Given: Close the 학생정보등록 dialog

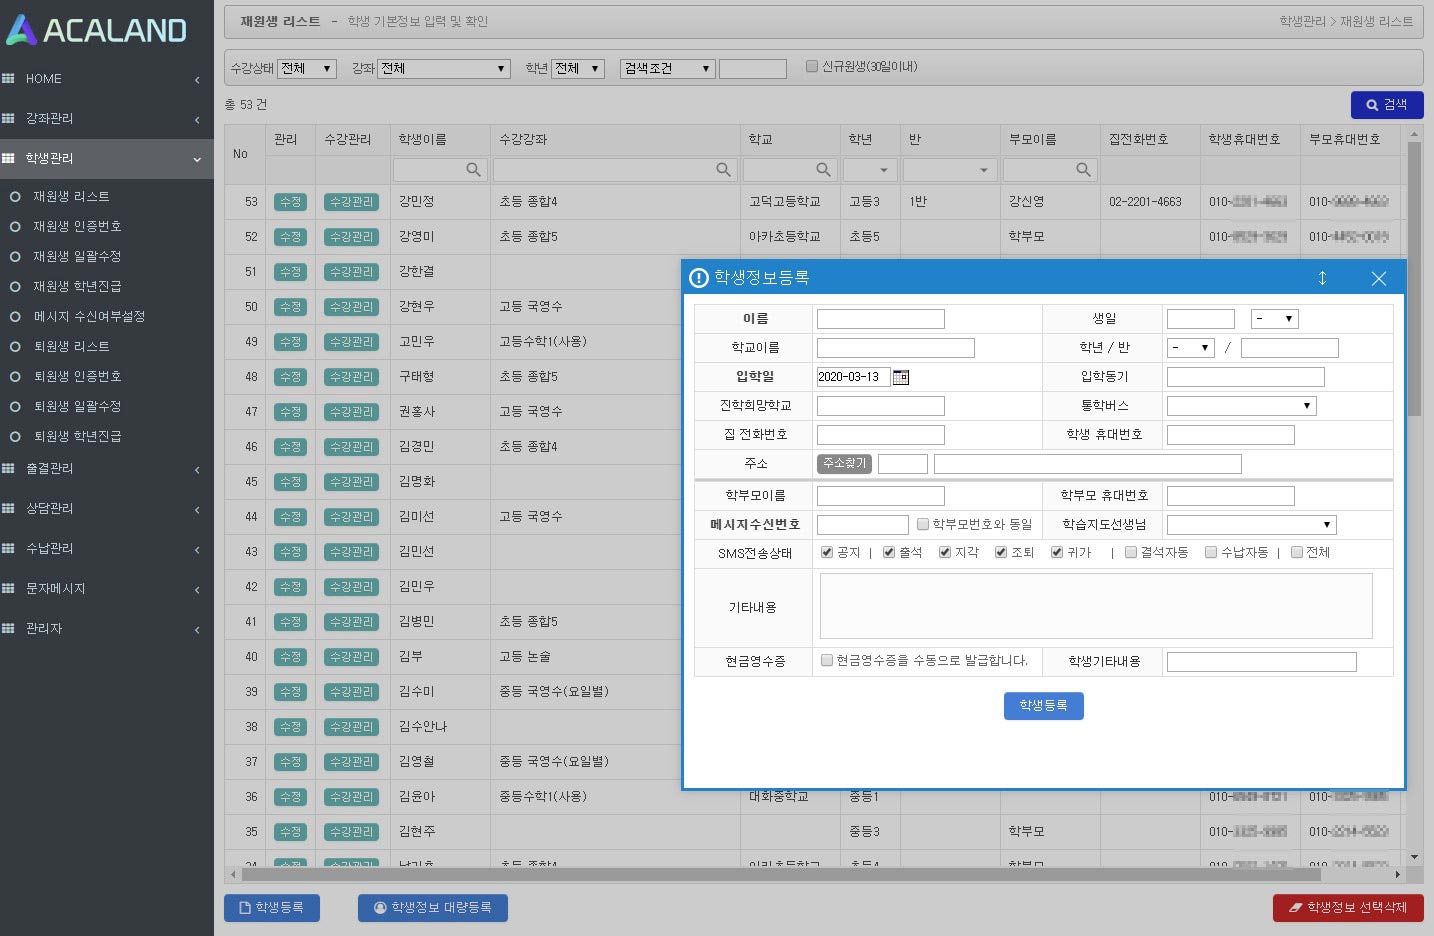Looking at the screenshot, I should [x=1379, y=278].
